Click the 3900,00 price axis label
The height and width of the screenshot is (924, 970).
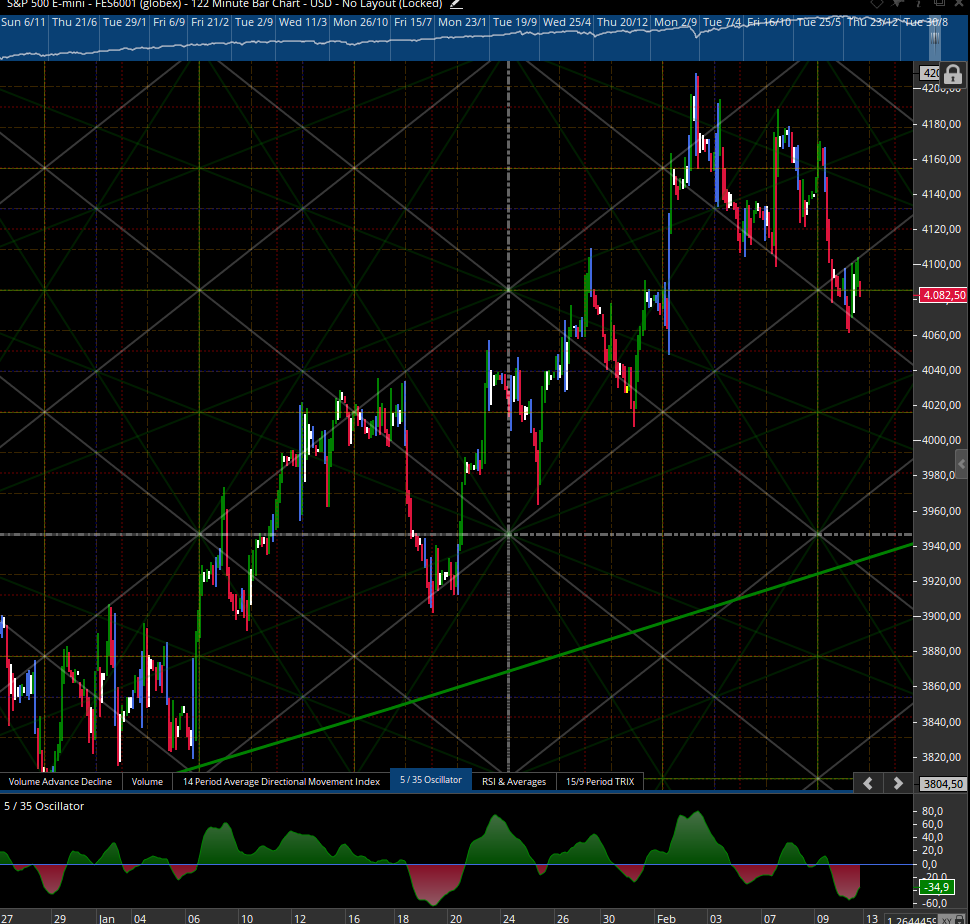(x=941, y=617)
